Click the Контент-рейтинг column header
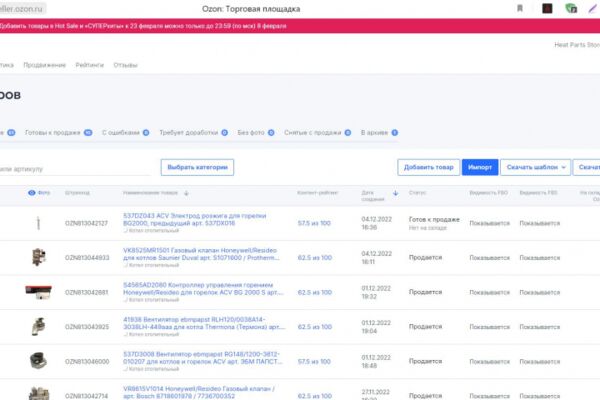This screenshot has height=400, width=600. (317, 193)
